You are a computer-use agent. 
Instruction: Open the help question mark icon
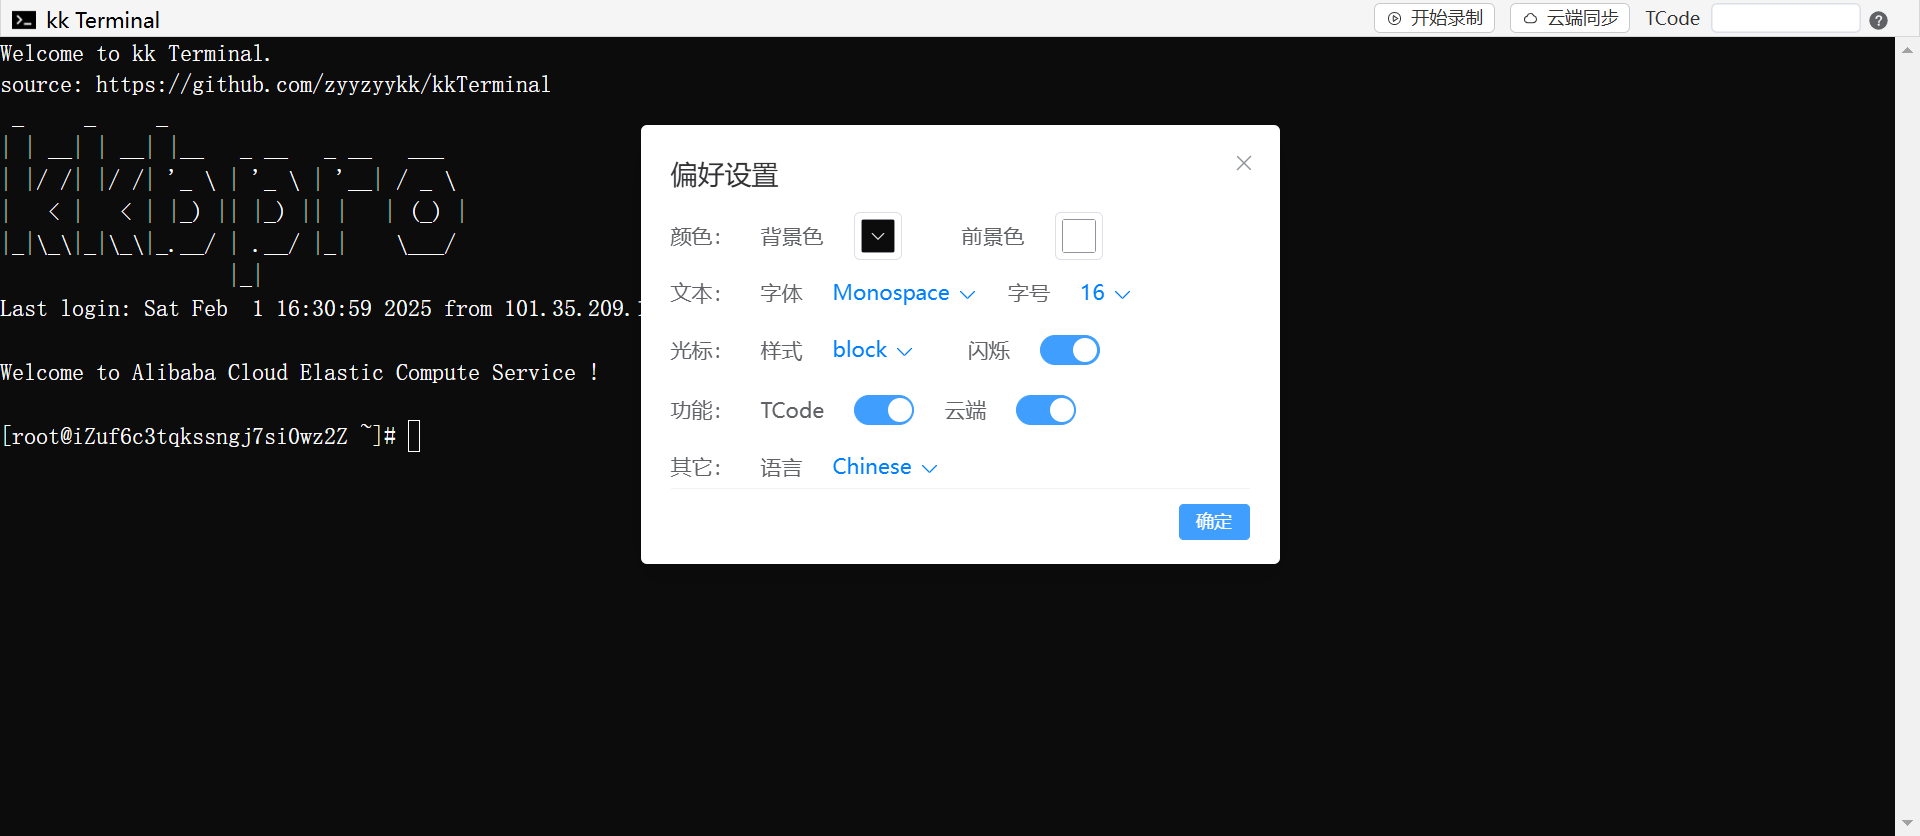[x=1878, y=20]
